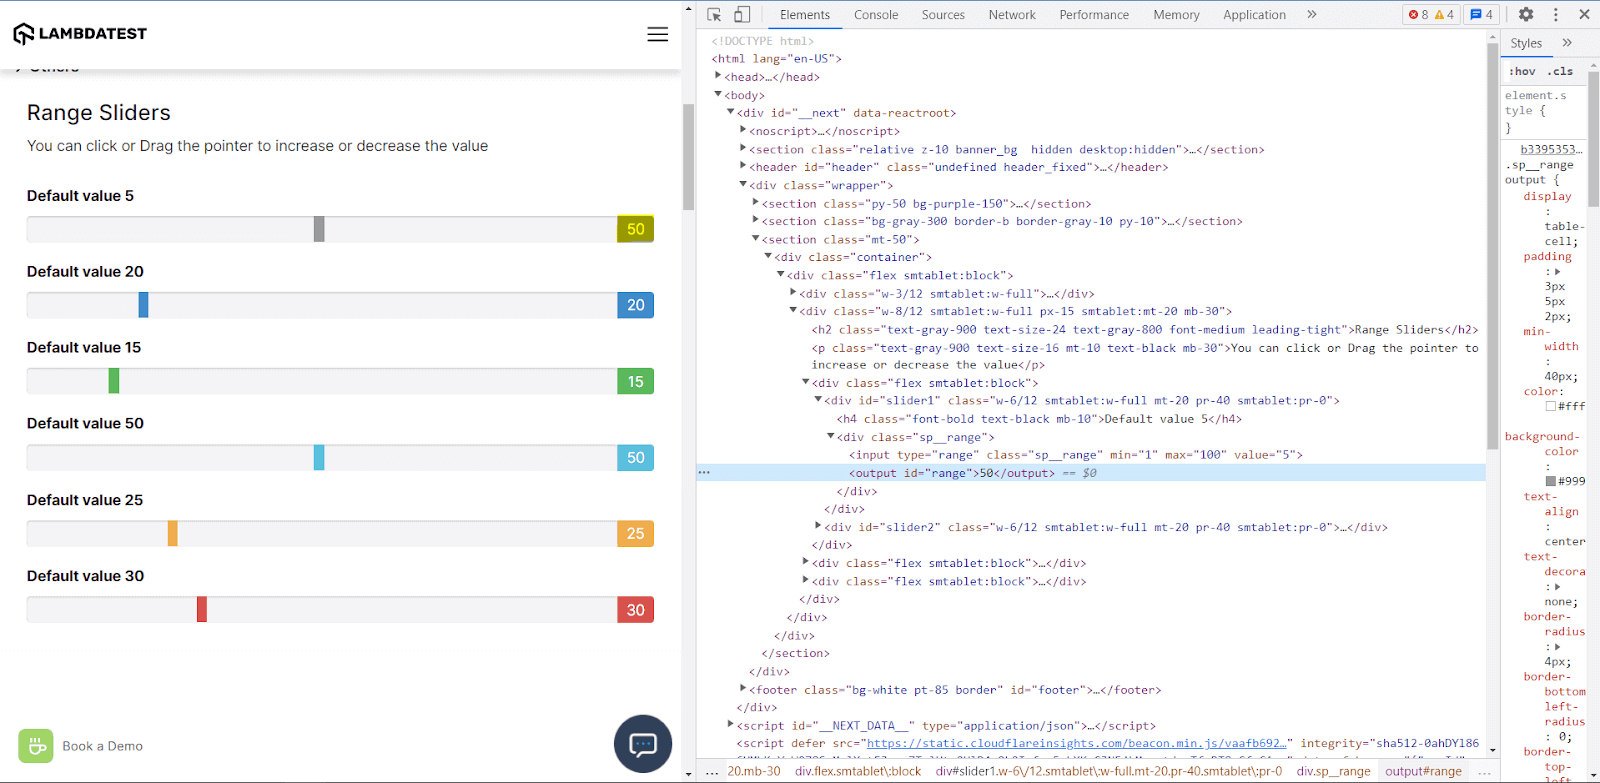This screenshot has height=783, width=1600.
Task: Close the DevTools panel
Action: tap(1584, 15)
